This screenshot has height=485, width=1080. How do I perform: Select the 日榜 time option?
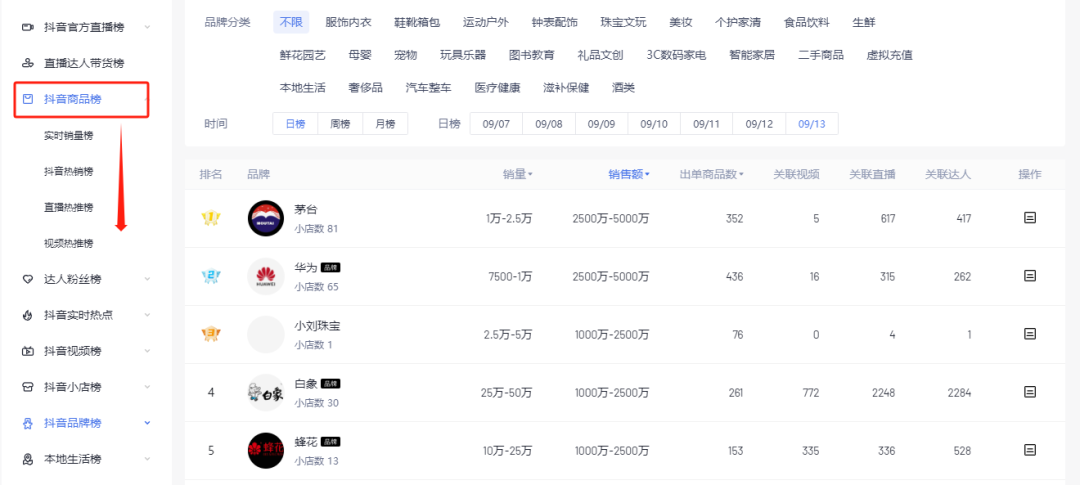click(295, 124)
